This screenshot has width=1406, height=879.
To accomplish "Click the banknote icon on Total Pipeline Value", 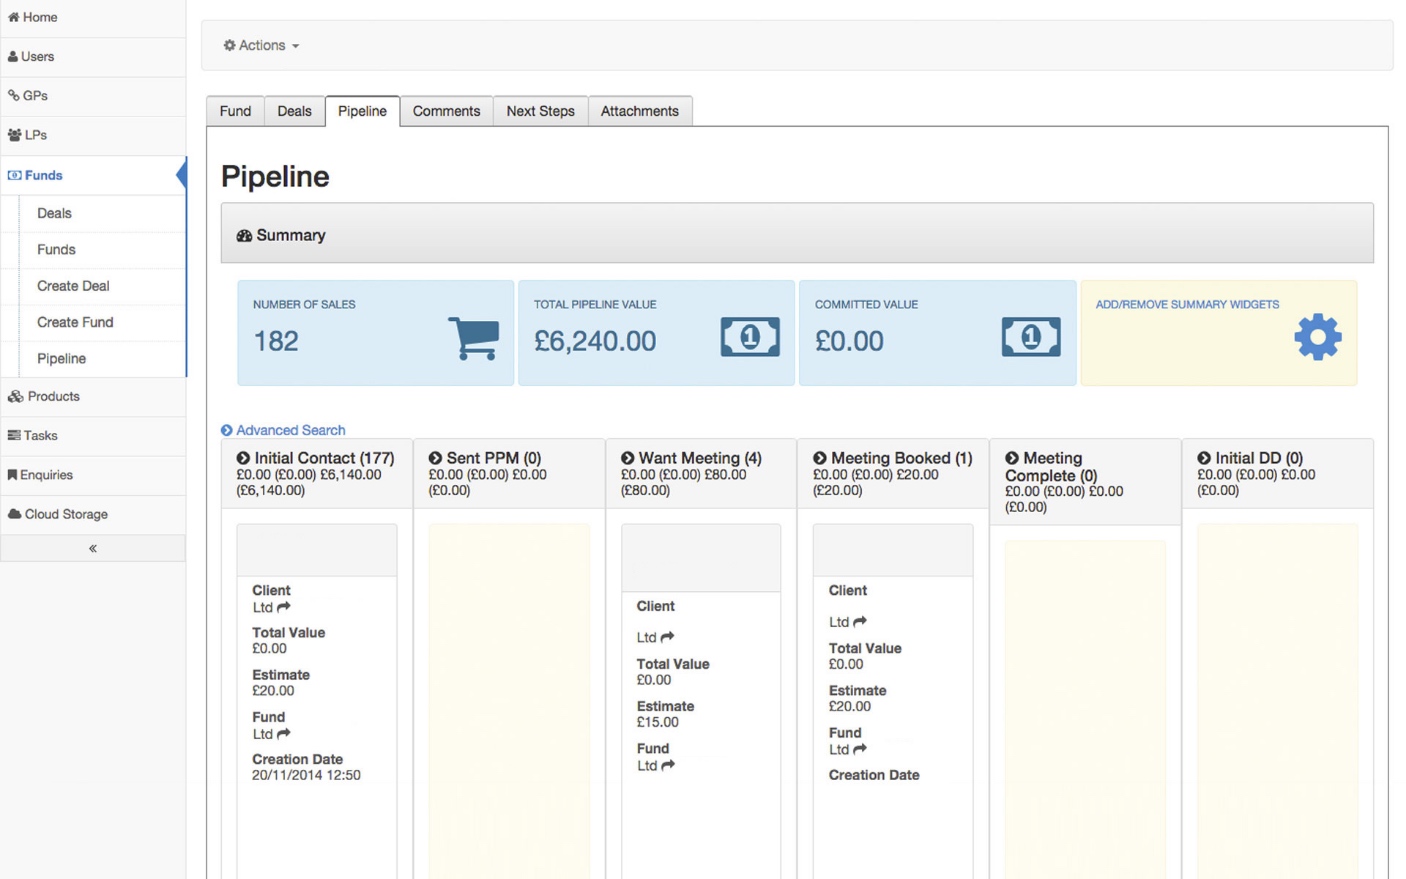I will (750, 336).
